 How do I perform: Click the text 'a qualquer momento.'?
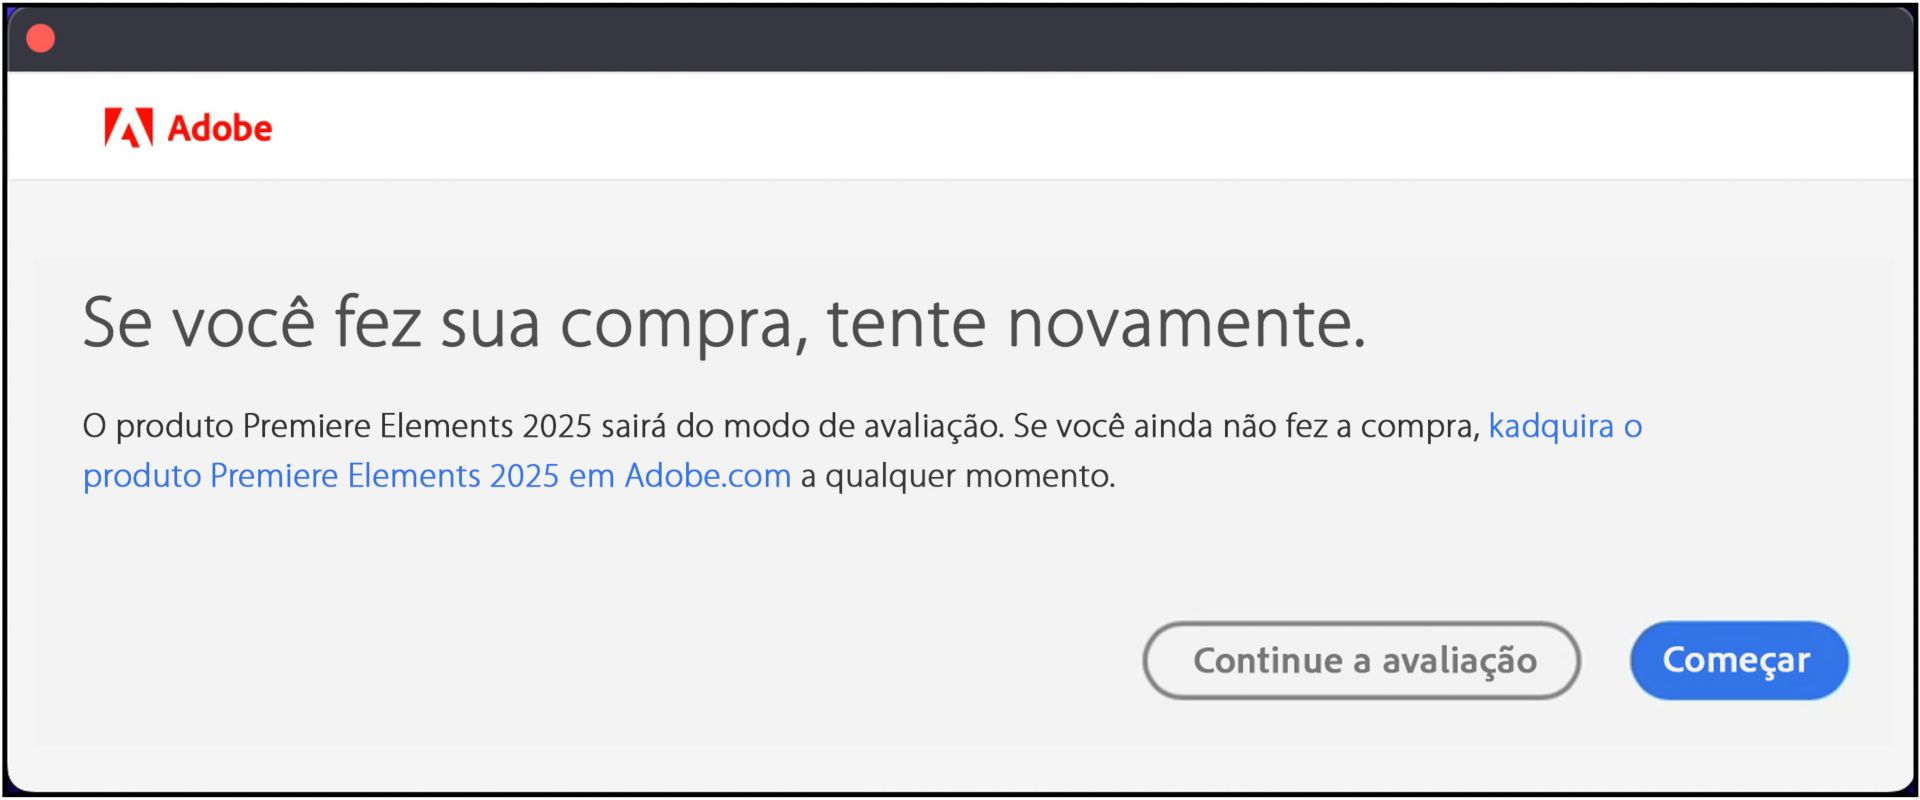pos(958,475)
